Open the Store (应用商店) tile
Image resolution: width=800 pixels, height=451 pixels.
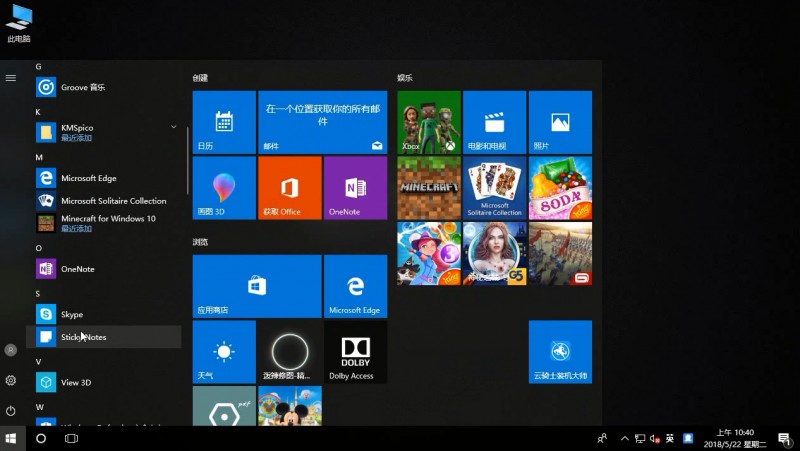257,286
